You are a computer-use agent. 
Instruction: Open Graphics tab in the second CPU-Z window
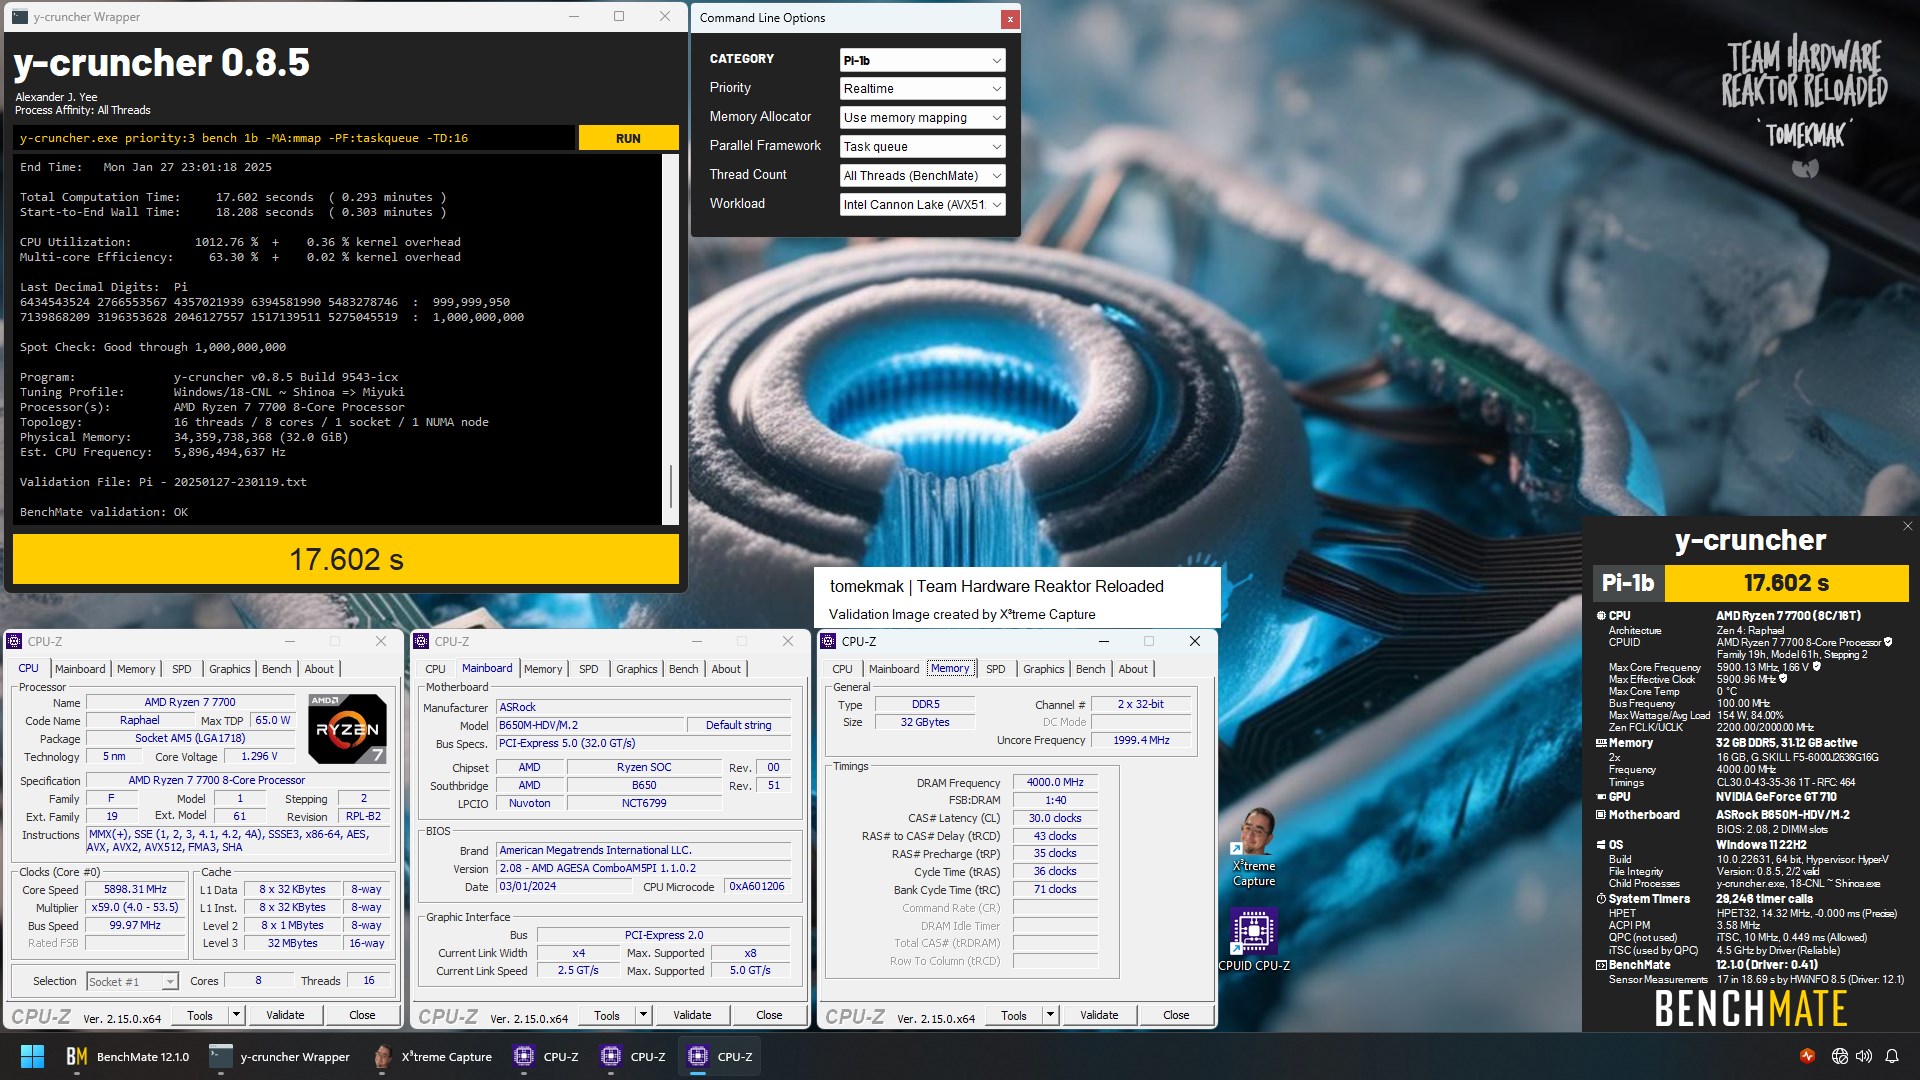(637, 669)
